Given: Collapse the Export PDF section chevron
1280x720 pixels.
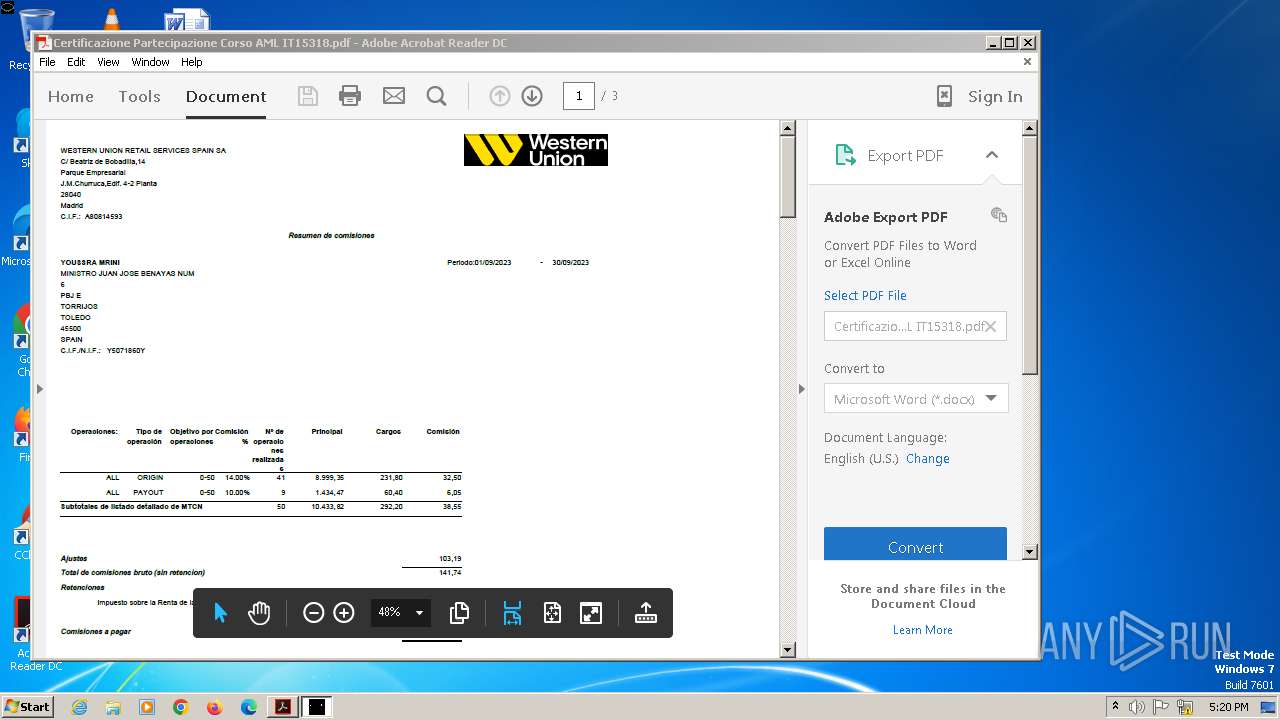Looking at the screenshot, I should point(992,155).
